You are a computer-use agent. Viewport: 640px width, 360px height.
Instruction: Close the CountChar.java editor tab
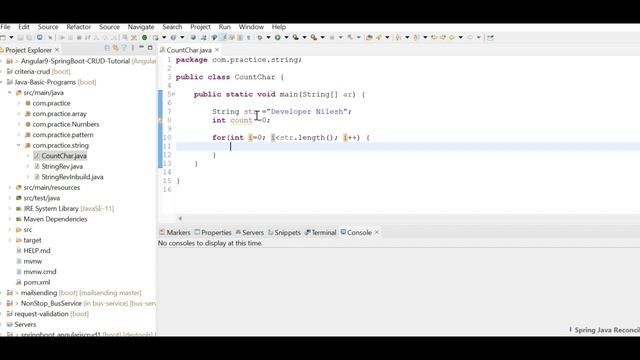click(x=217, y=50)
